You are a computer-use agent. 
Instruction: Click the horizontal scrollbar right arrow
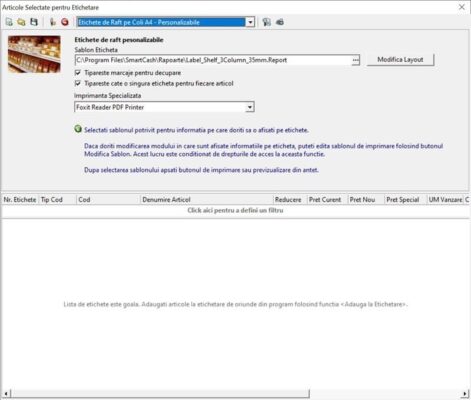tap(465, 394)
